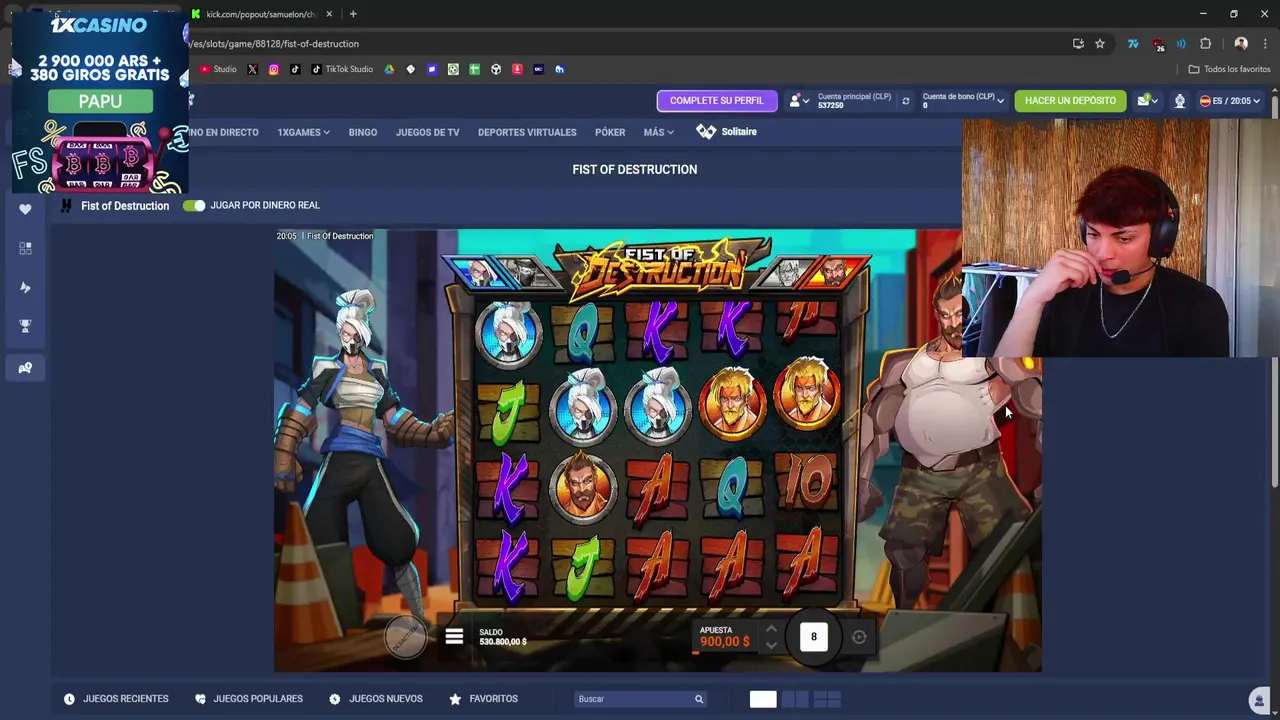Open YouTube Studio bookmark
The width and height of the screenshot is (1280, 720).
coord(218,69)
